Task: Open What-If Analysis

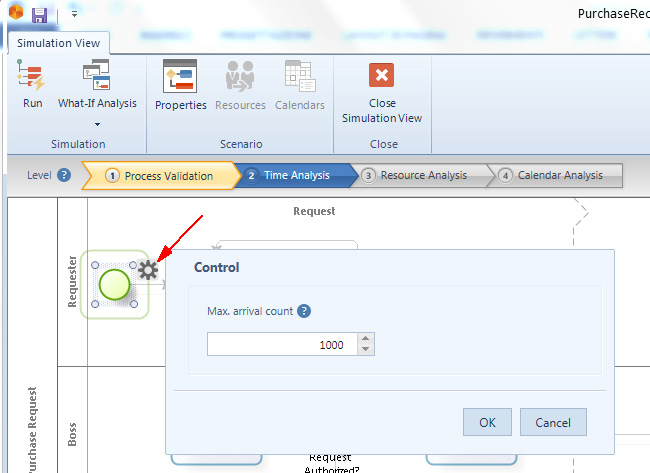Action: pyautogui.click(x=97, y=84)
